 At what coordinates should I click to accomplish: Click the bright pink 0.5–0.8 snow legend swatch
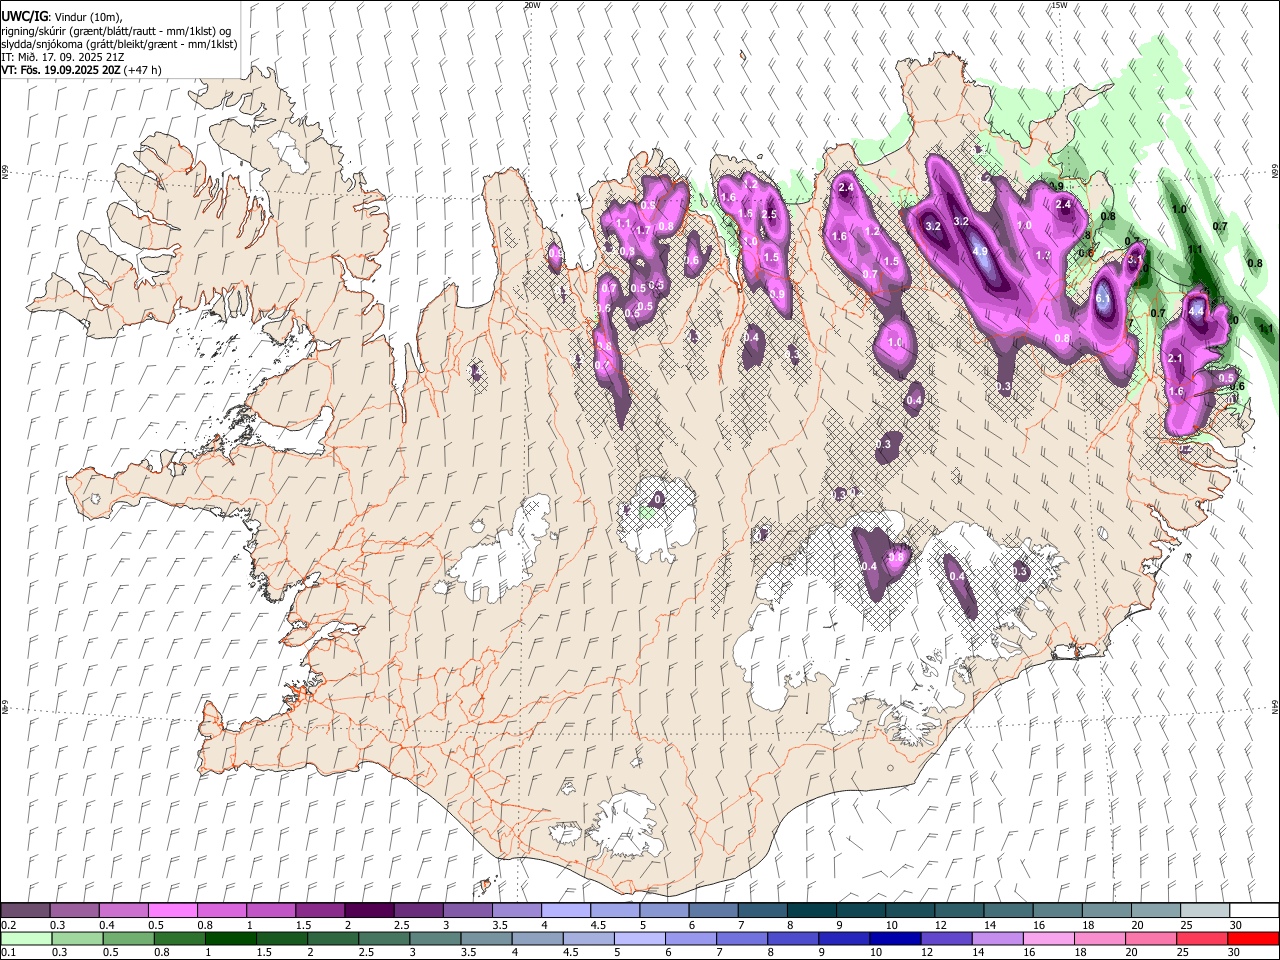[173, 911]
